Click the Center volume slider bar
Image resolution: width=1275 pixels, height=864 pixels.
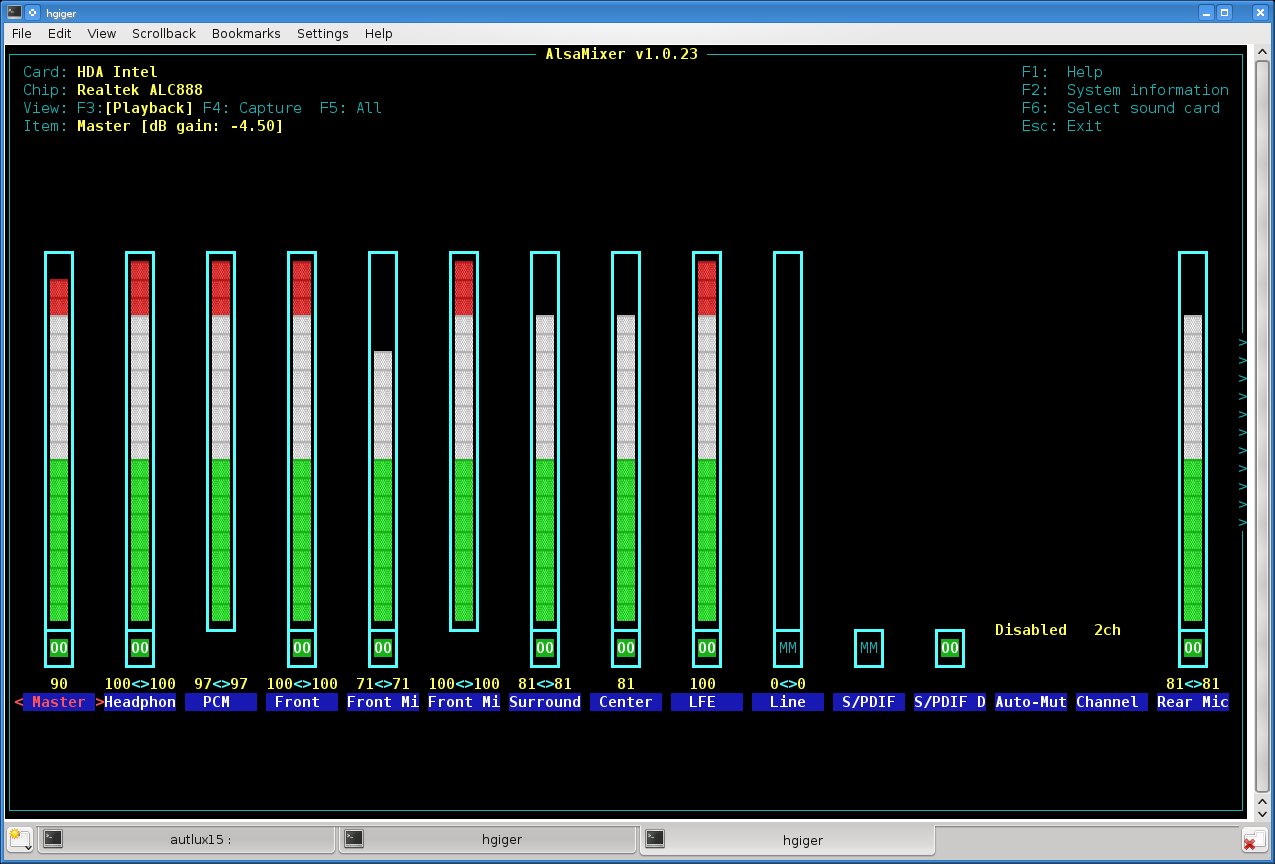[x=626, y=441]
